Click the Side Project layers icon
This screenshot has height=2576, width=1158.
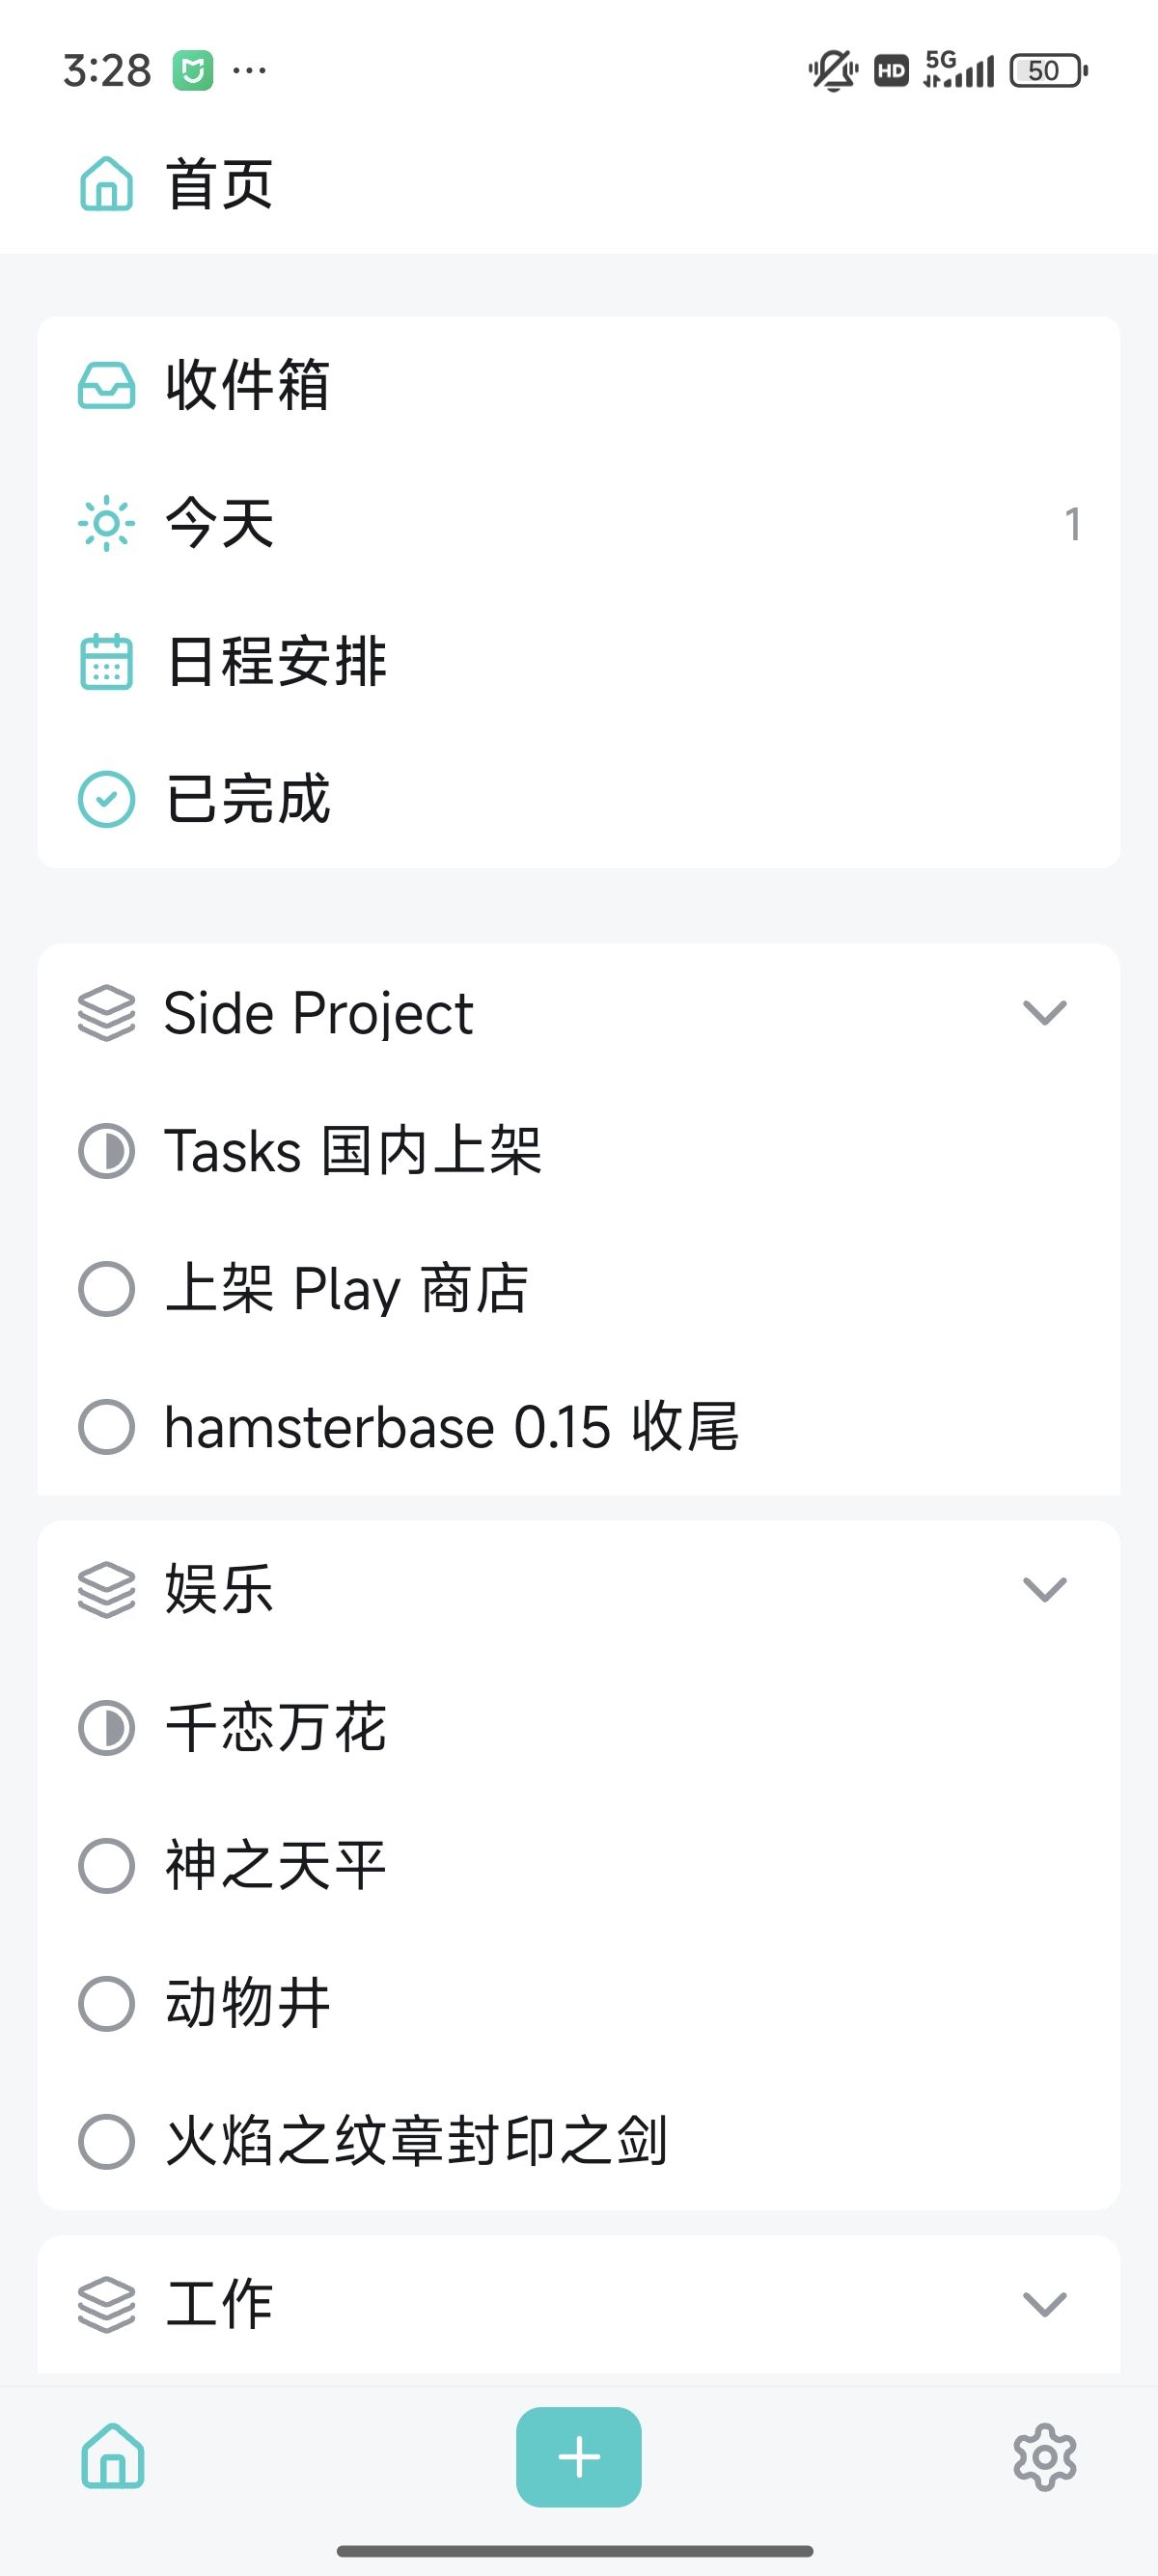tap(106, 1013)
